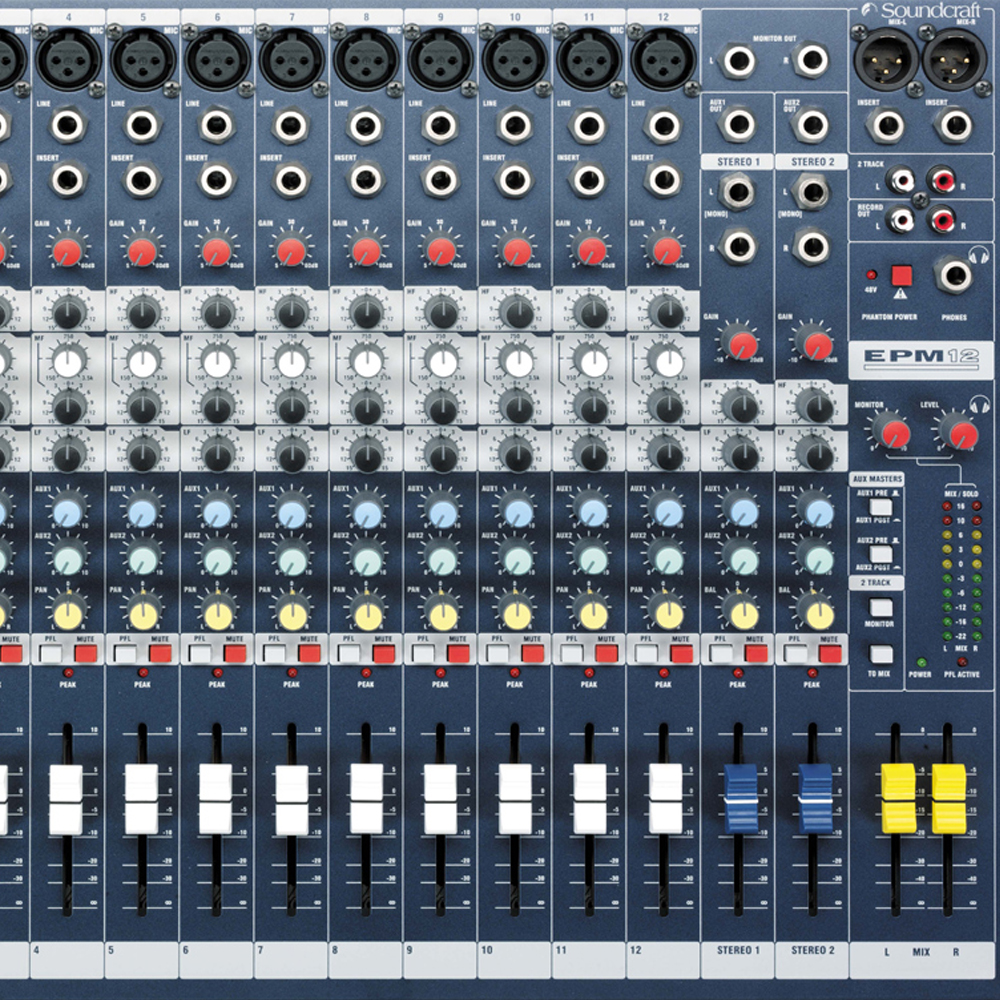Click the LINE jack on channel 9

(440, 126)
